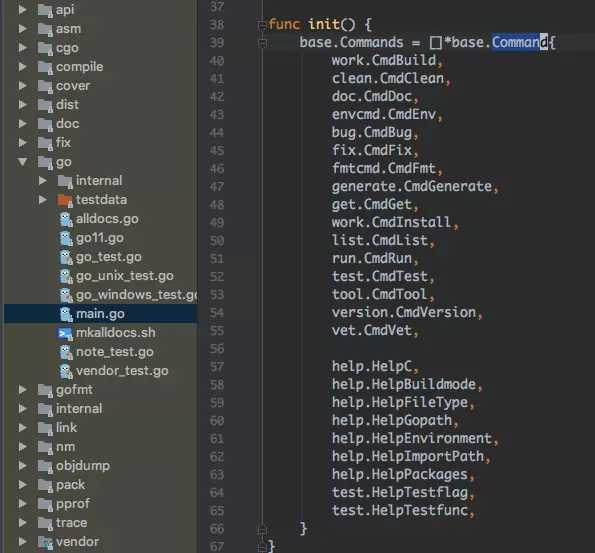Click the dist folder icon

[45, 106]
